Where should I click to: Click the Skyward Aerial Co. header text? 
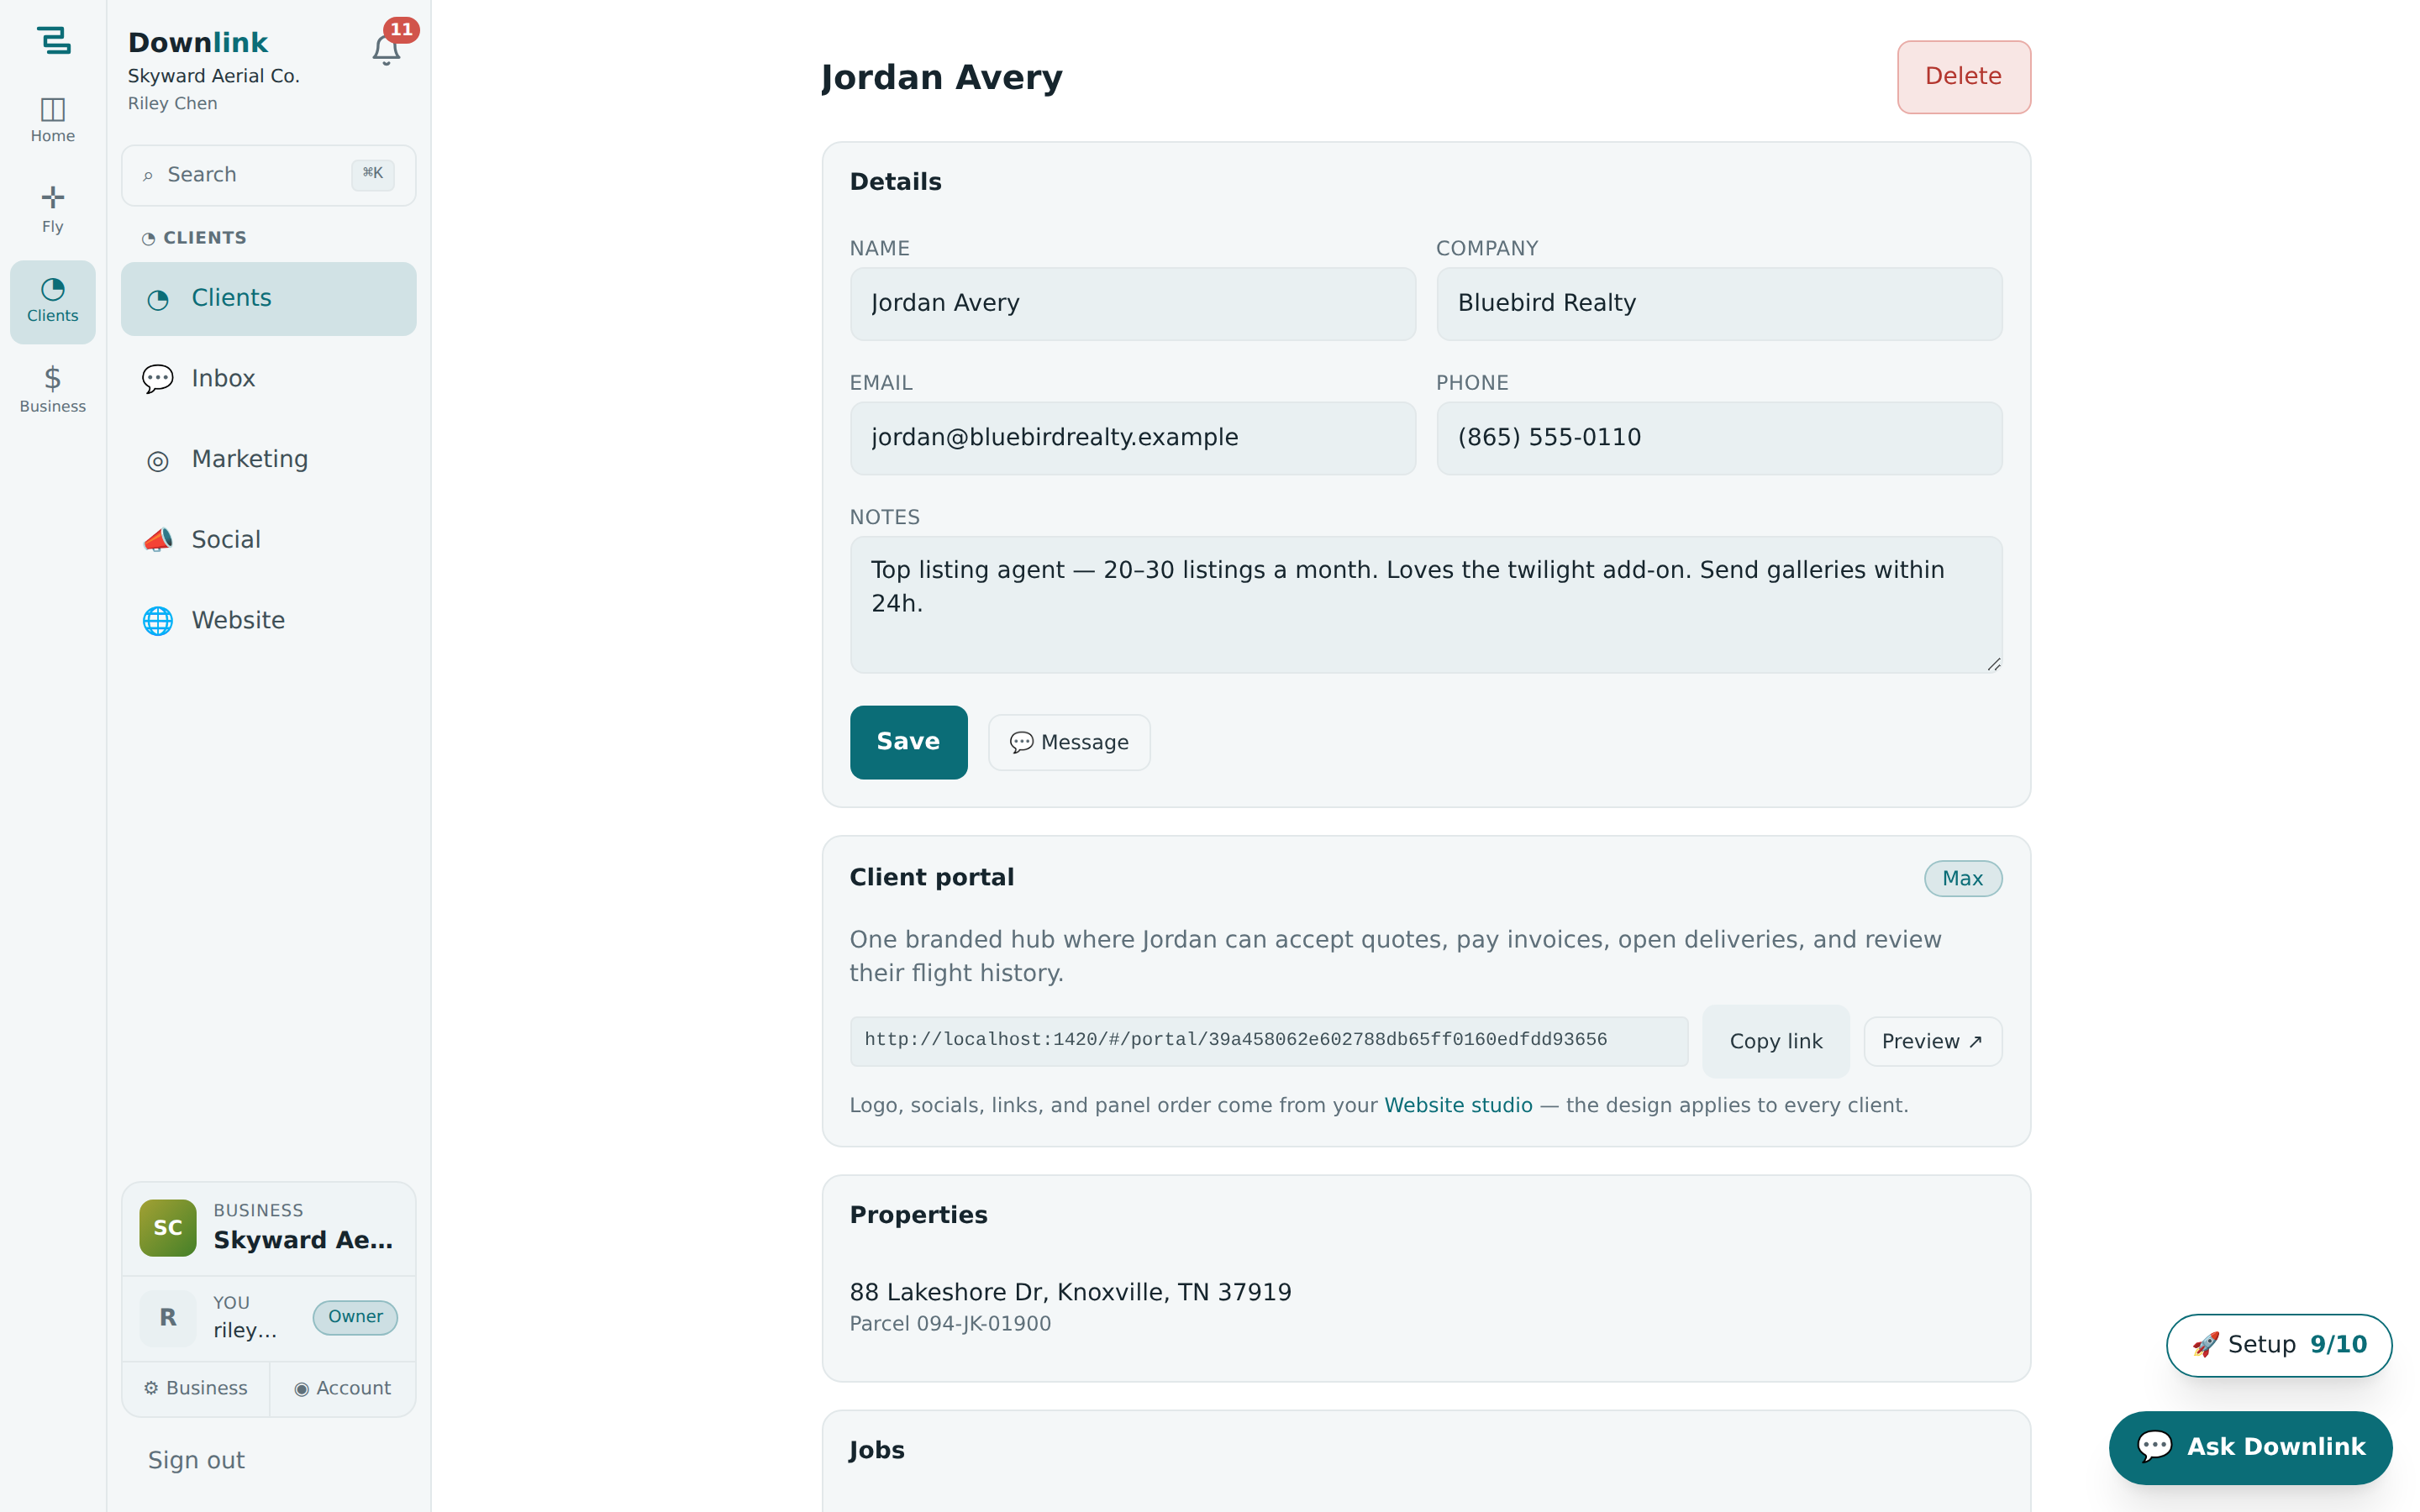point(213,76)
